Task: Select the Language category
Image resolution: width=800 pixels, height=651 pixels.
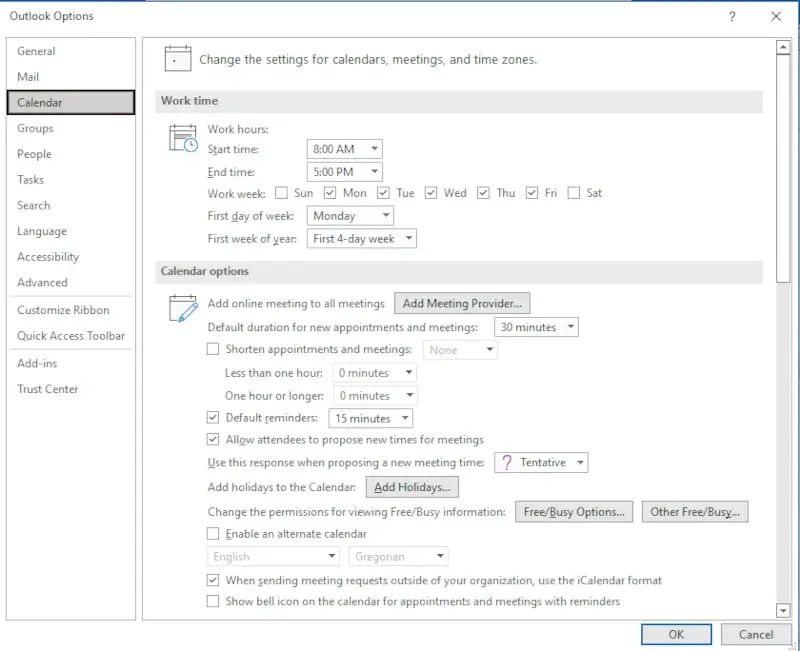Action: coord(71,231)
